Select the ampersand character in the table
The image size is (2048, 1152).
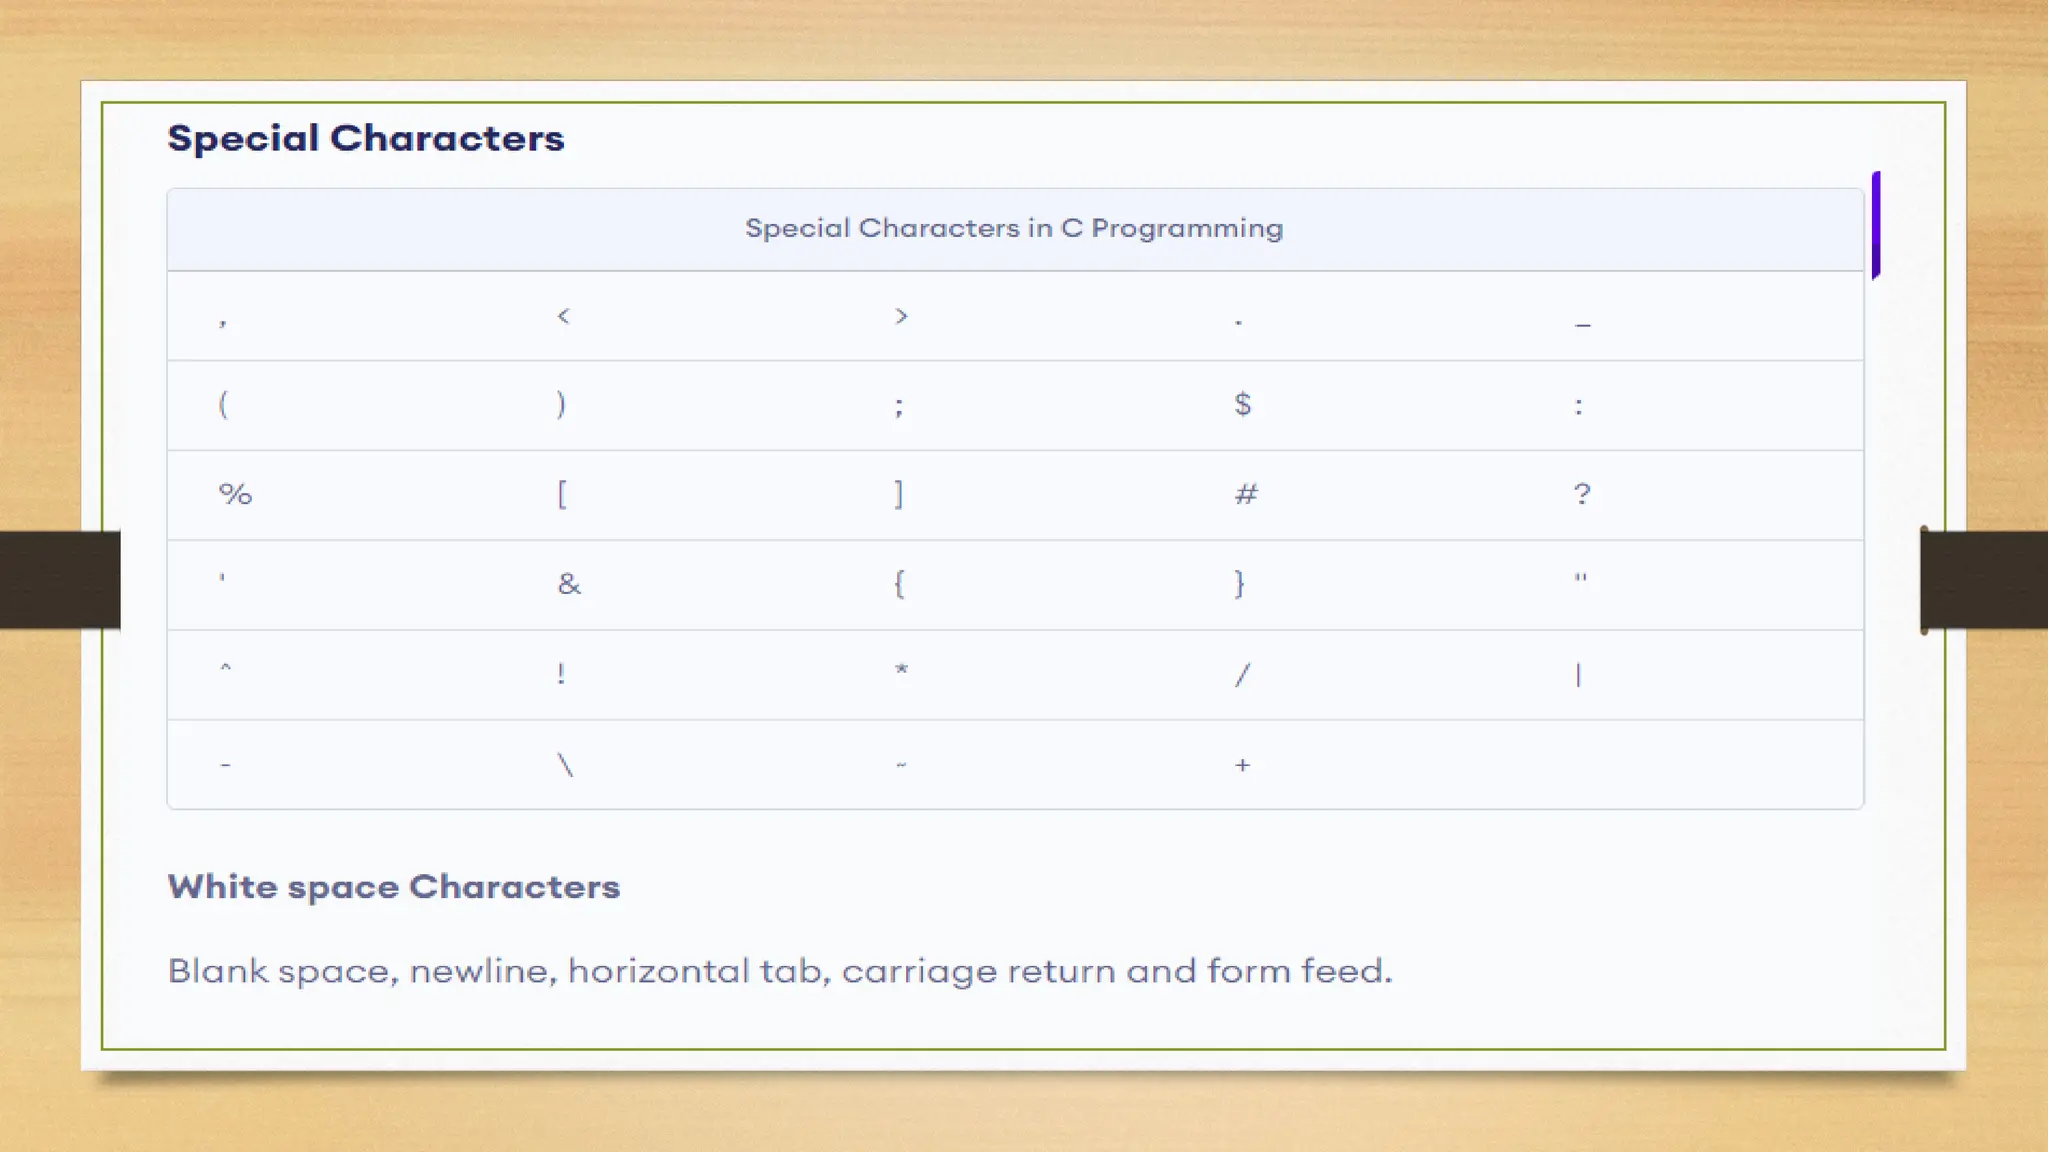tap(569, 584)
